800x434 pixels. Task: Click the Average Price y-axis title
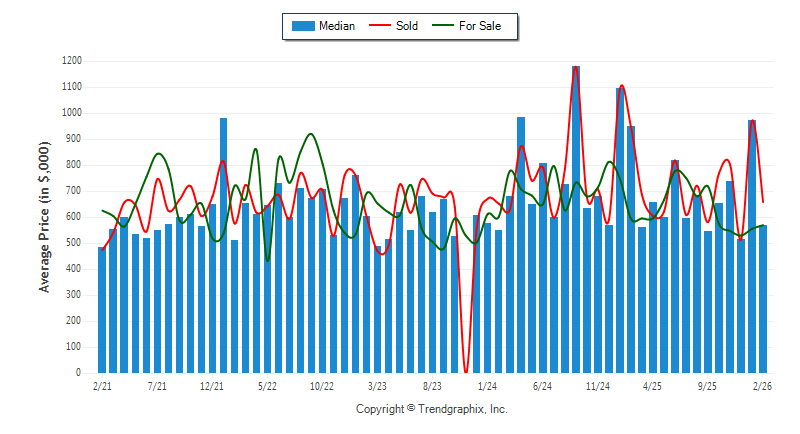coord(44,217)
